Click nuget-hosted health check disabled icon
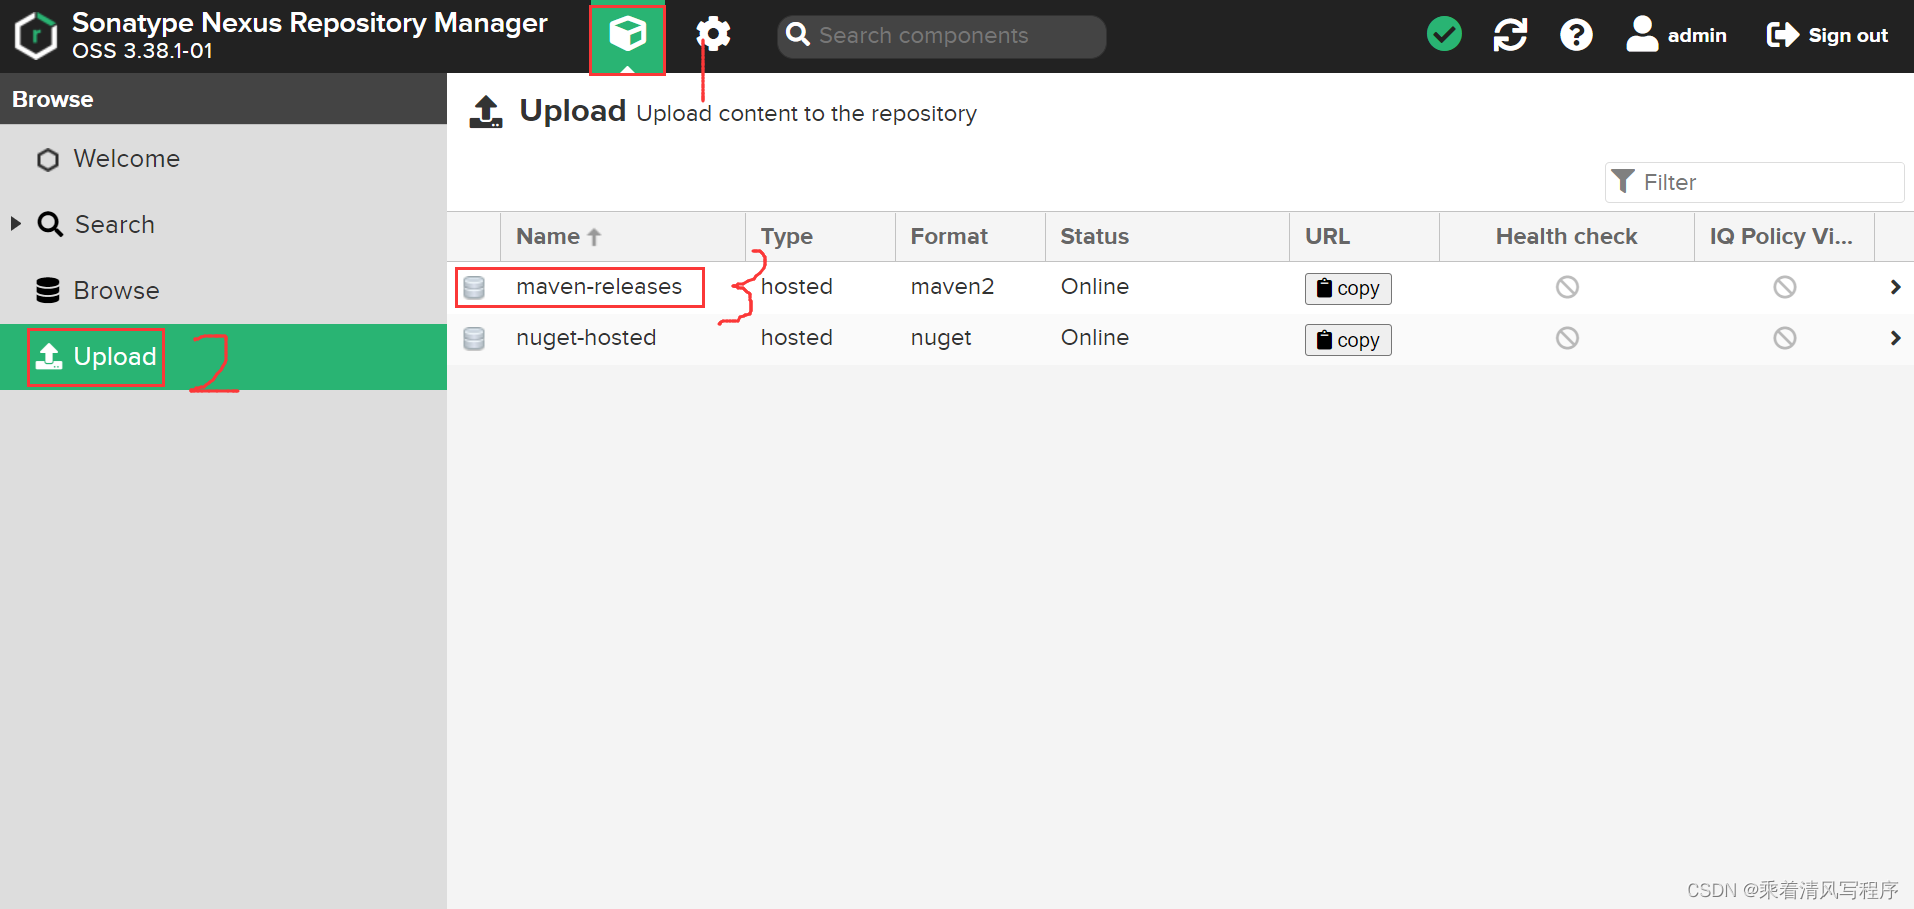Screen dimensions: 1914x909 pos(1567,338)
